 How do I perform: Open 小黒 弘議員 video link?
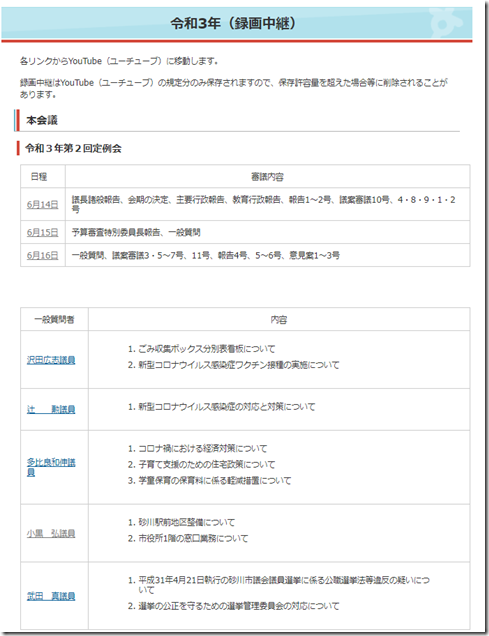click(51, 533)
